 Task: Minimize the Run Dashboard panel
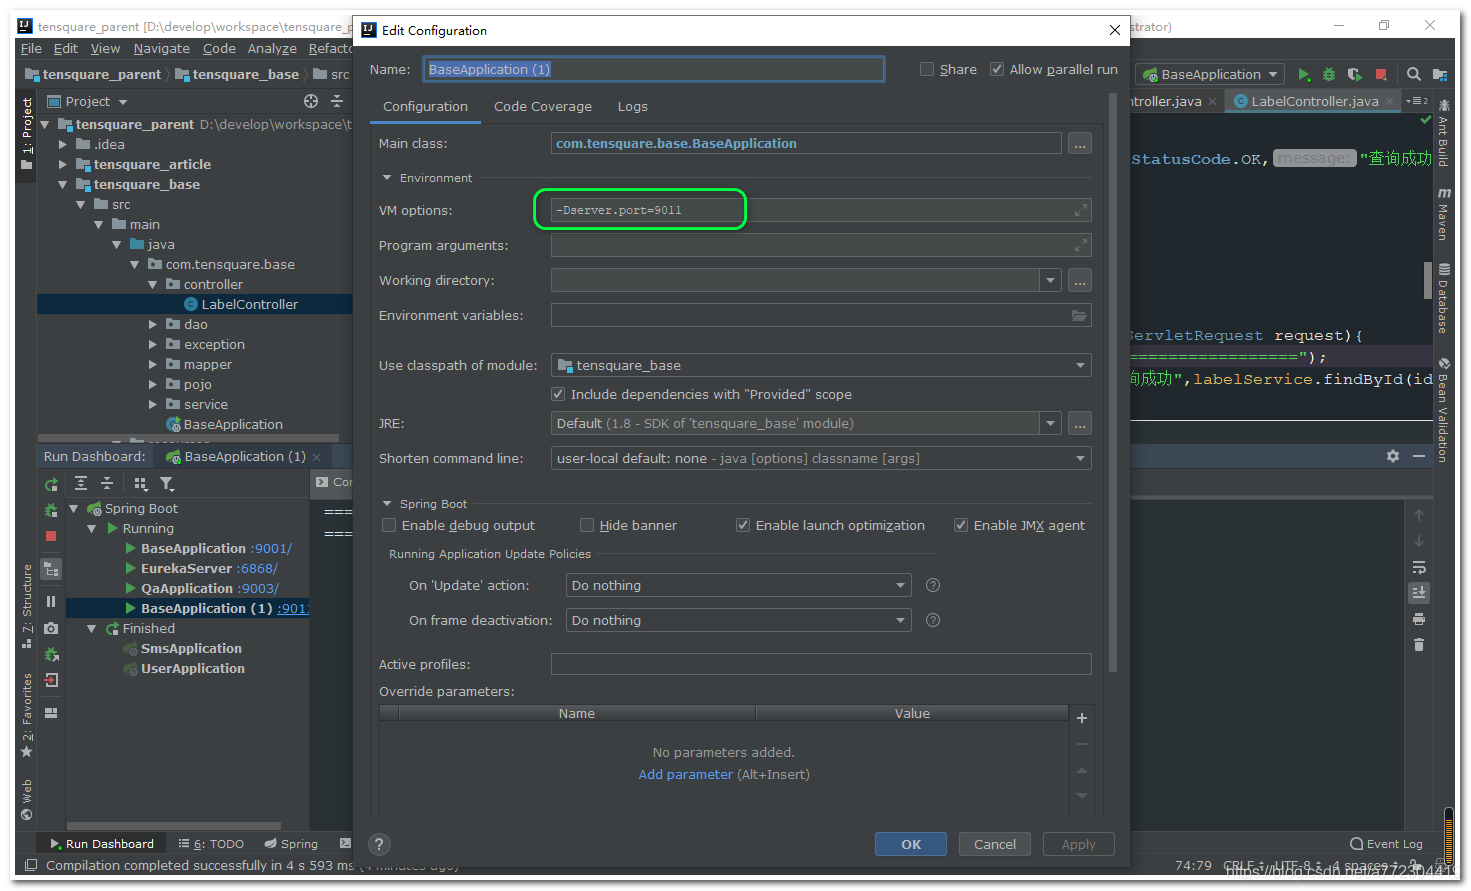pyautogui.click(x=1418, y=456)
